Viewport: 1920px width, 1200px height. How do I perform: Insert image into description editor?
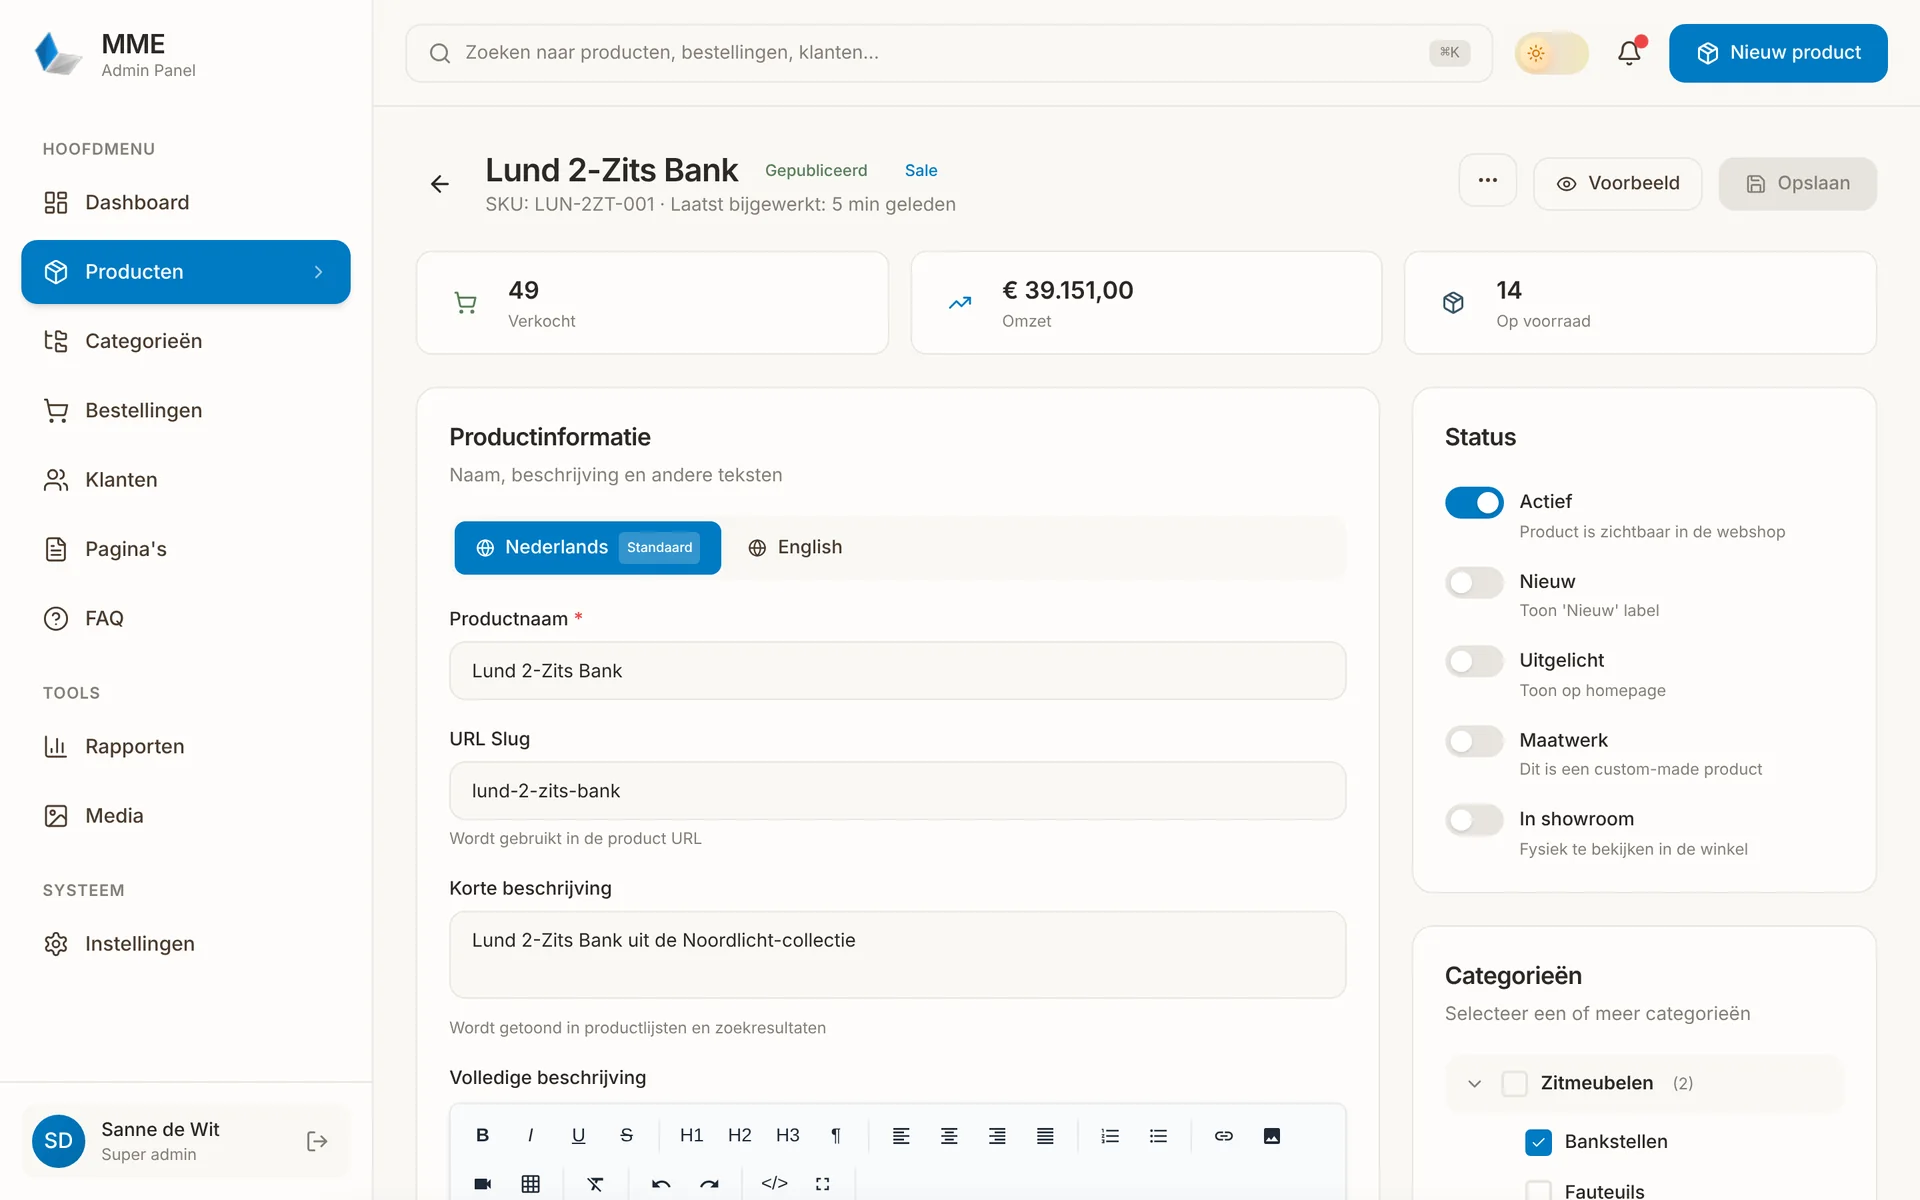(x=1271, y=1135)
